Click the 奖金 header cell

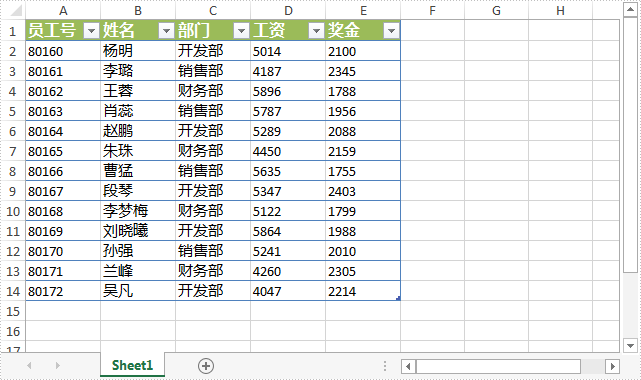tap(363, 31)
